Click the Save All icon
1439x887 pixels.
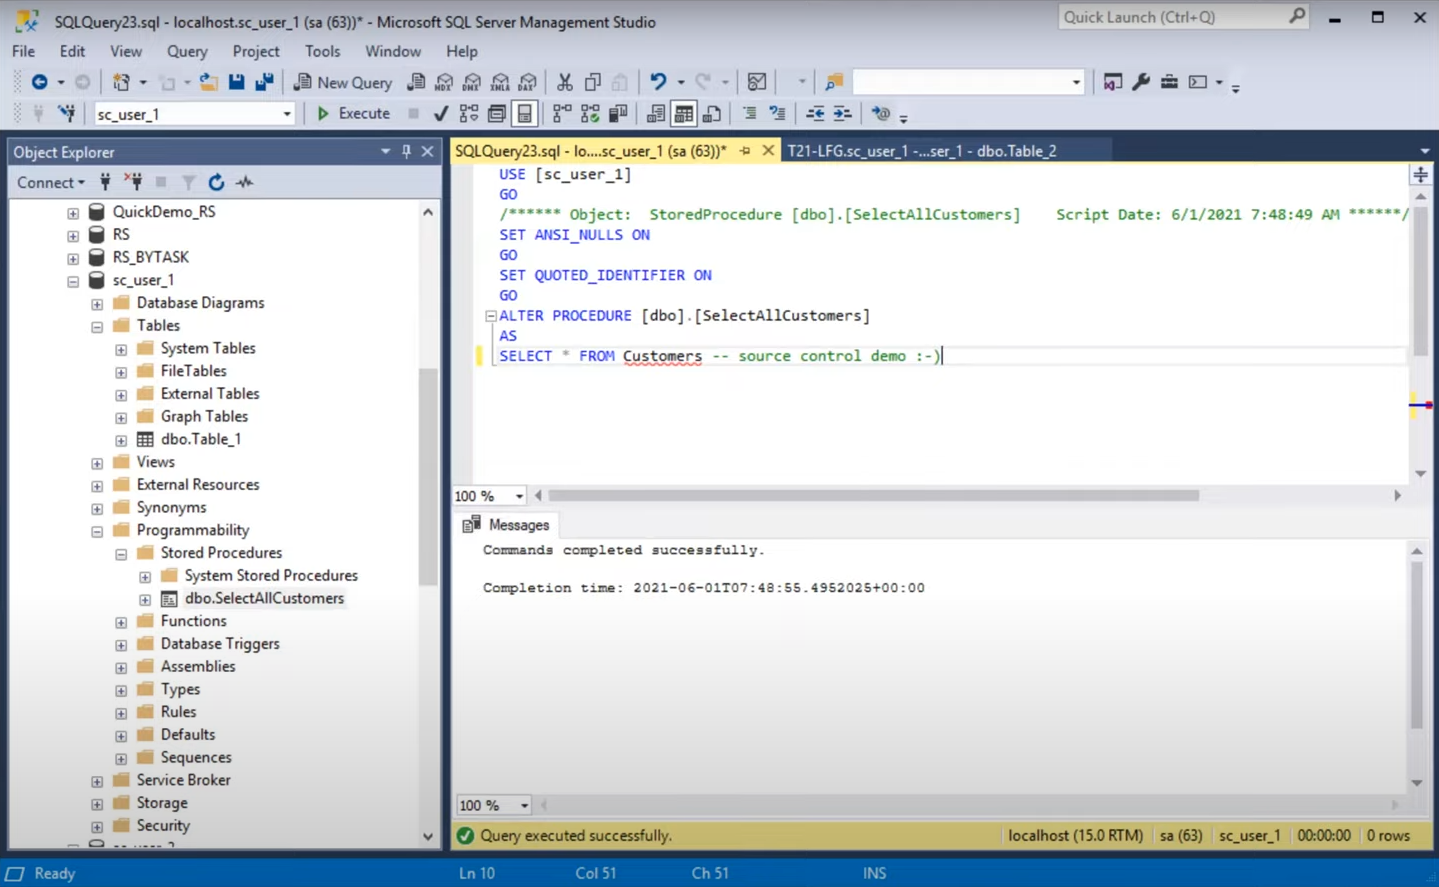(264, 82)
